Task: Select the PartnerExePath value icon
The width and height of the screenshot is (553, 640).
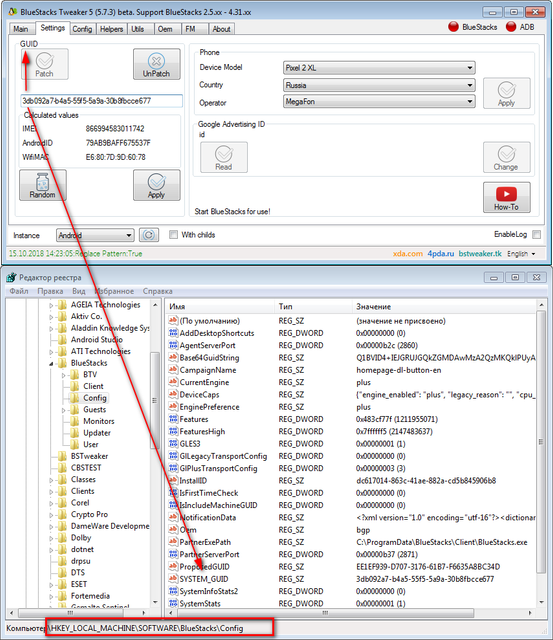Action: (x=173, y=542)
